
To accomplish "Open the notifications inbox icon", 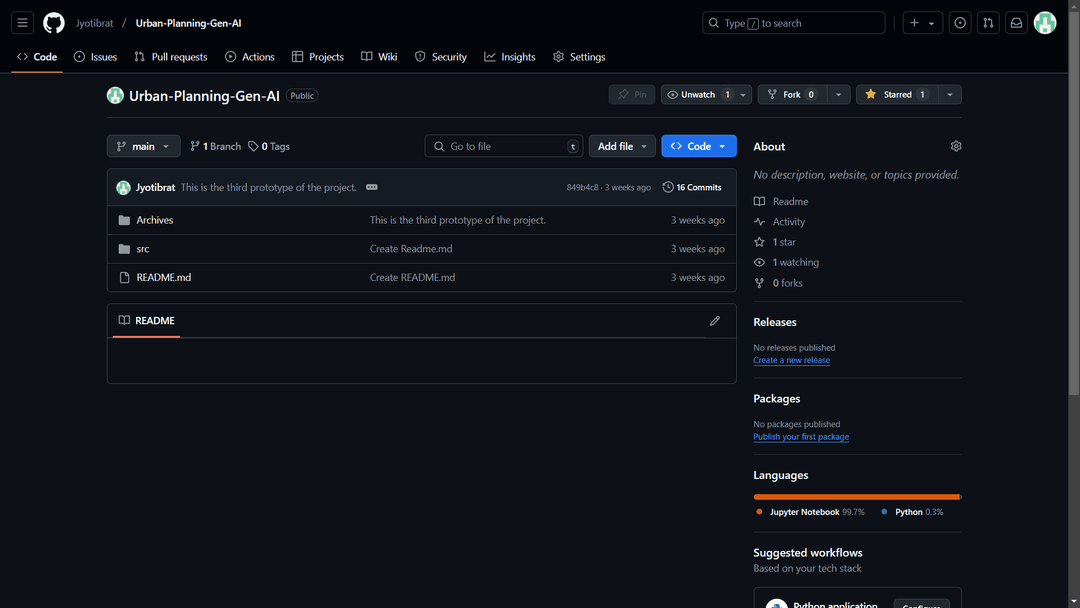I will point(1016,23).
